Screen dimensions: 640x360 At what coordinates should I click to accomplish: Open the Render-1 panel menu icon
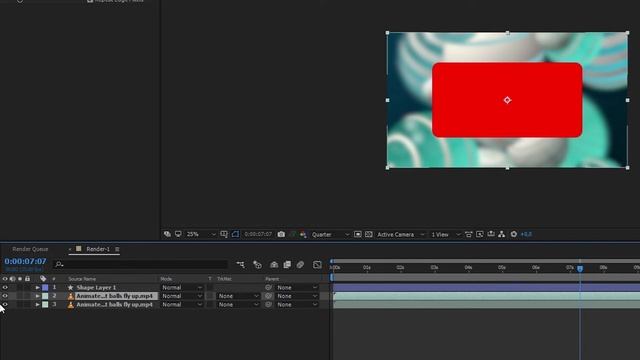point(117,249)
